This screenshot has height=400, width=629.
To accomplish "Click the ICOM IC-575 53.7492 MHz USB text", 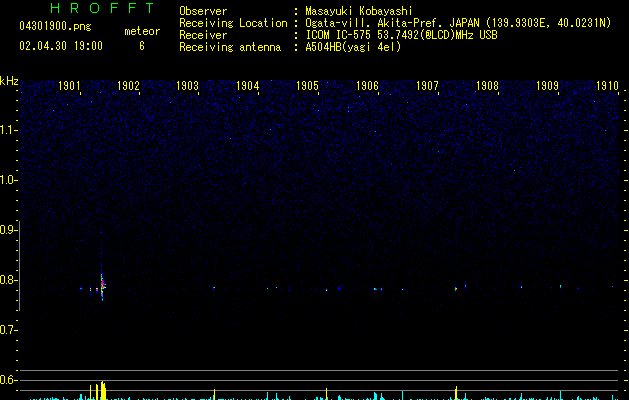I will point(401,35).
